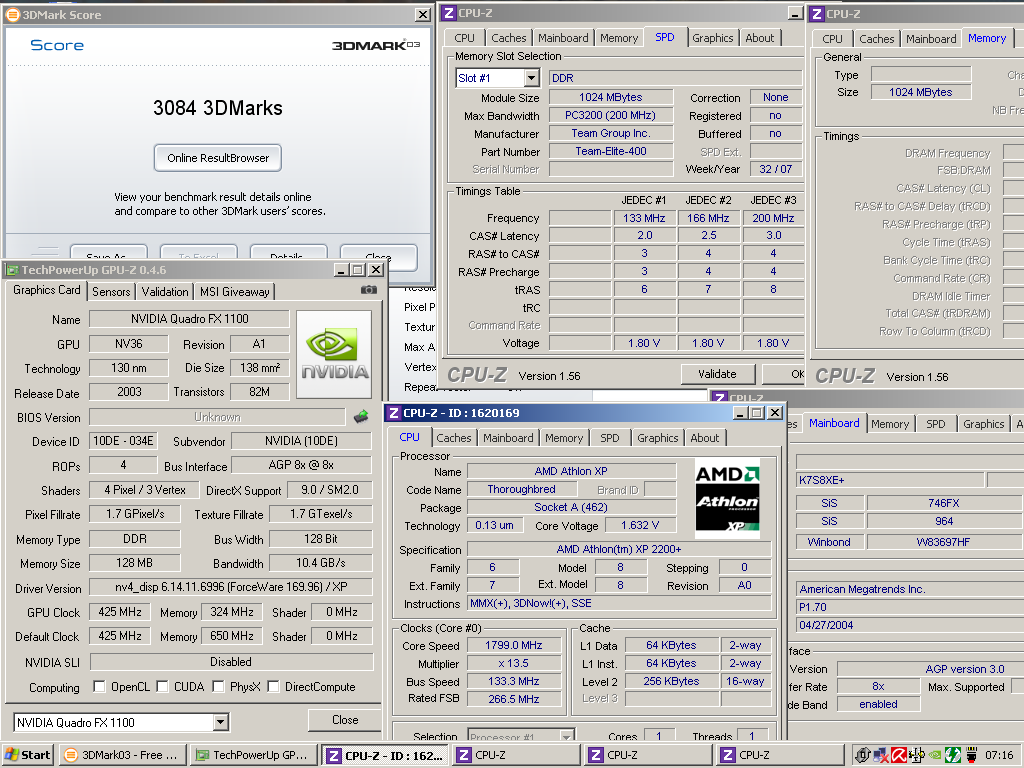Click the GPU-Z title bar icon
This screenshot has width=1024, height=768.
[12, 270]
